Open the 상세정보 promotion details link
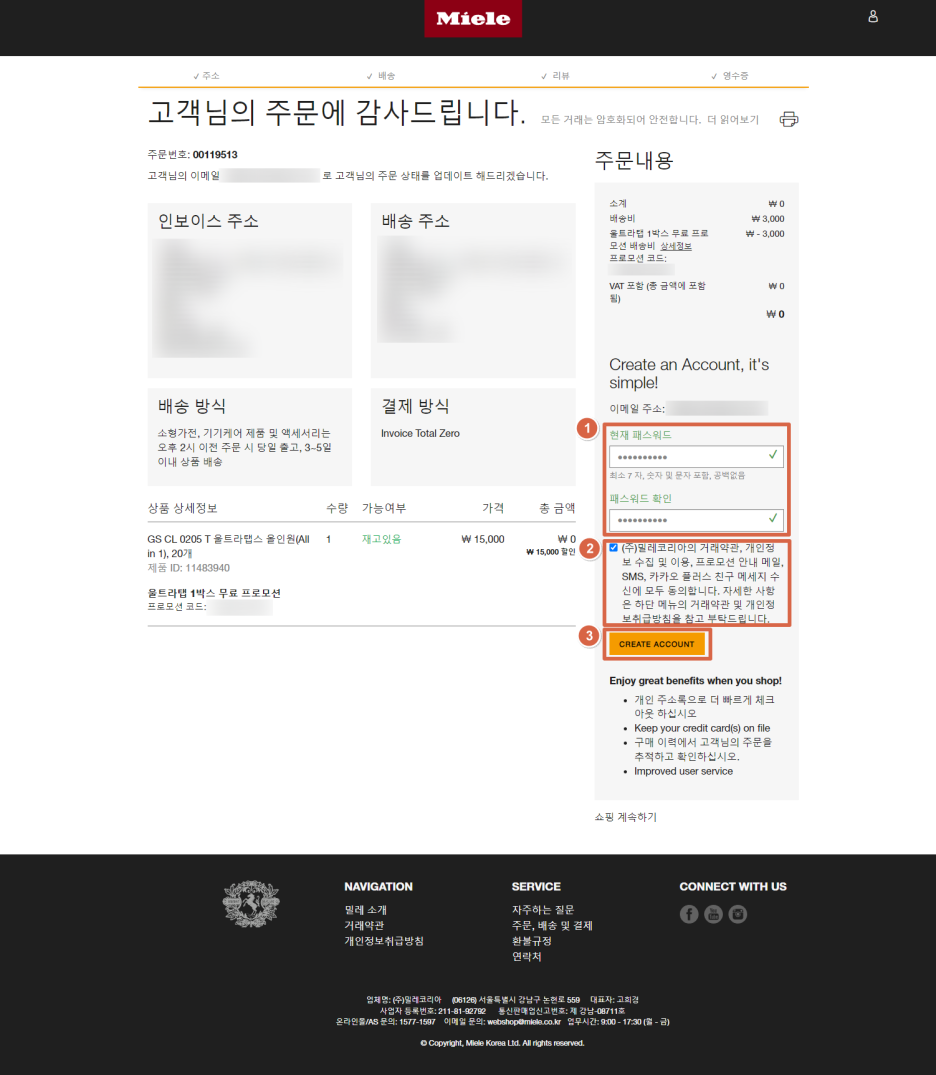 point(675,246)
